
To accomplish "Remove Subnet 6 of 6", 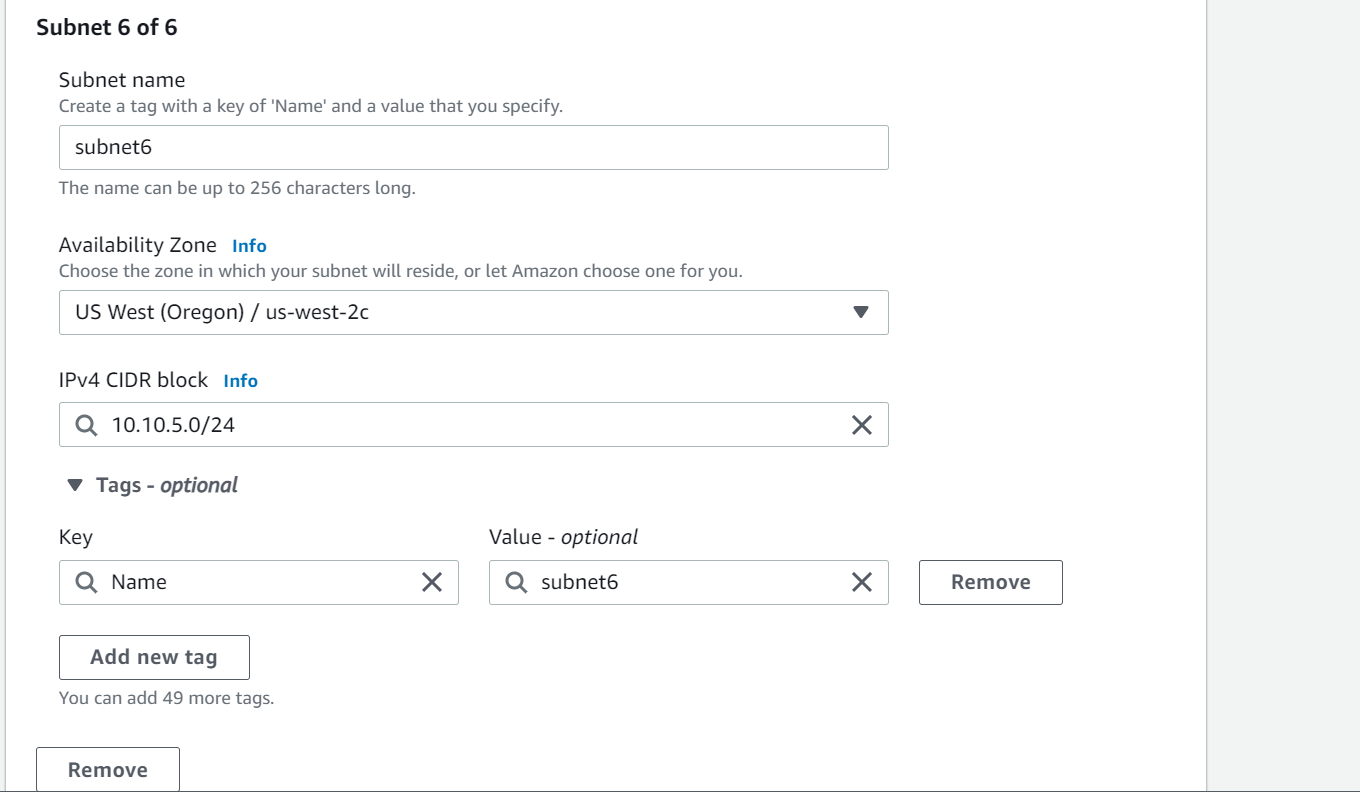I will coord(108,769).
